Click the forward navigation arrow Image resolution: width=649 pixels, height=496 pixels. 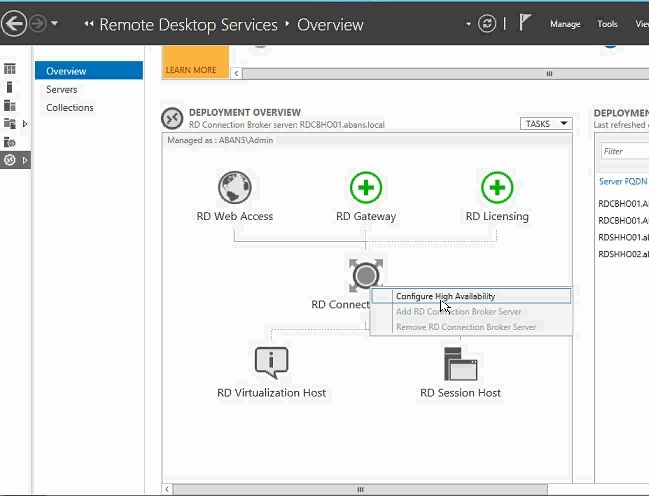pos(38,24)
